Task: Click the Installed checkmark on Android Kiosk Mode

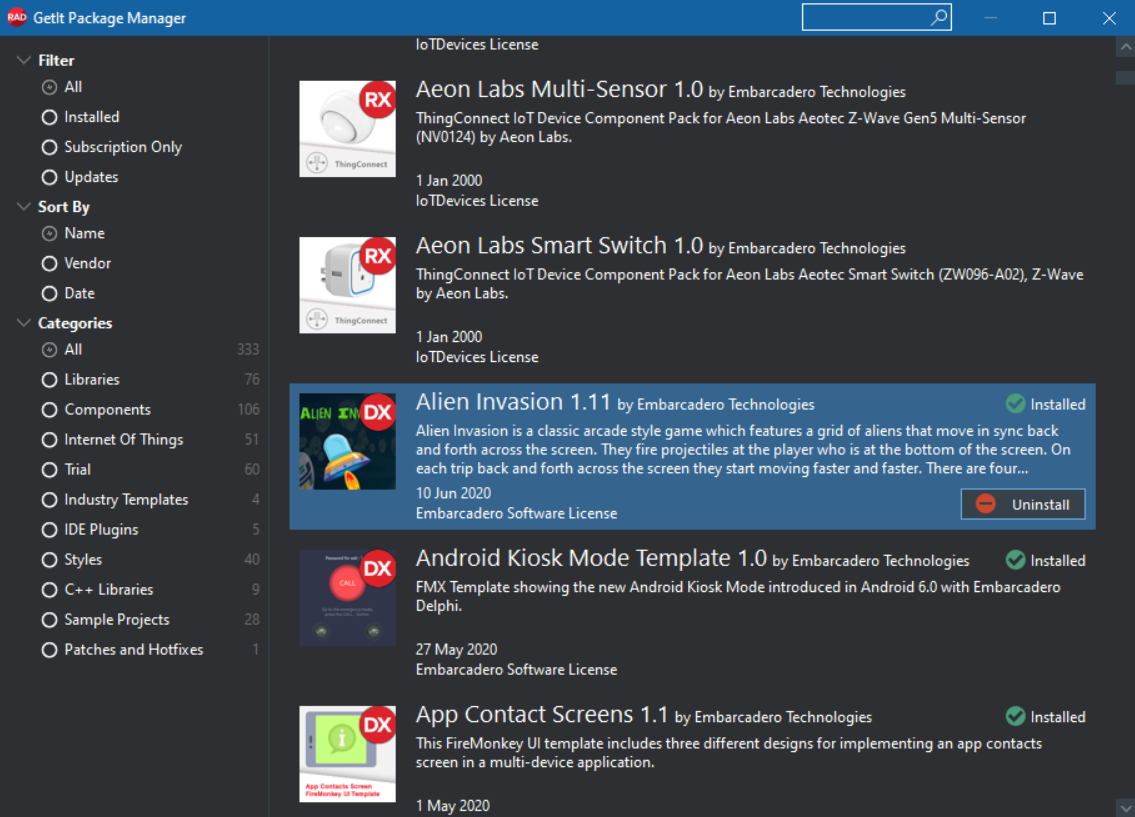Action: (1016, 560)
